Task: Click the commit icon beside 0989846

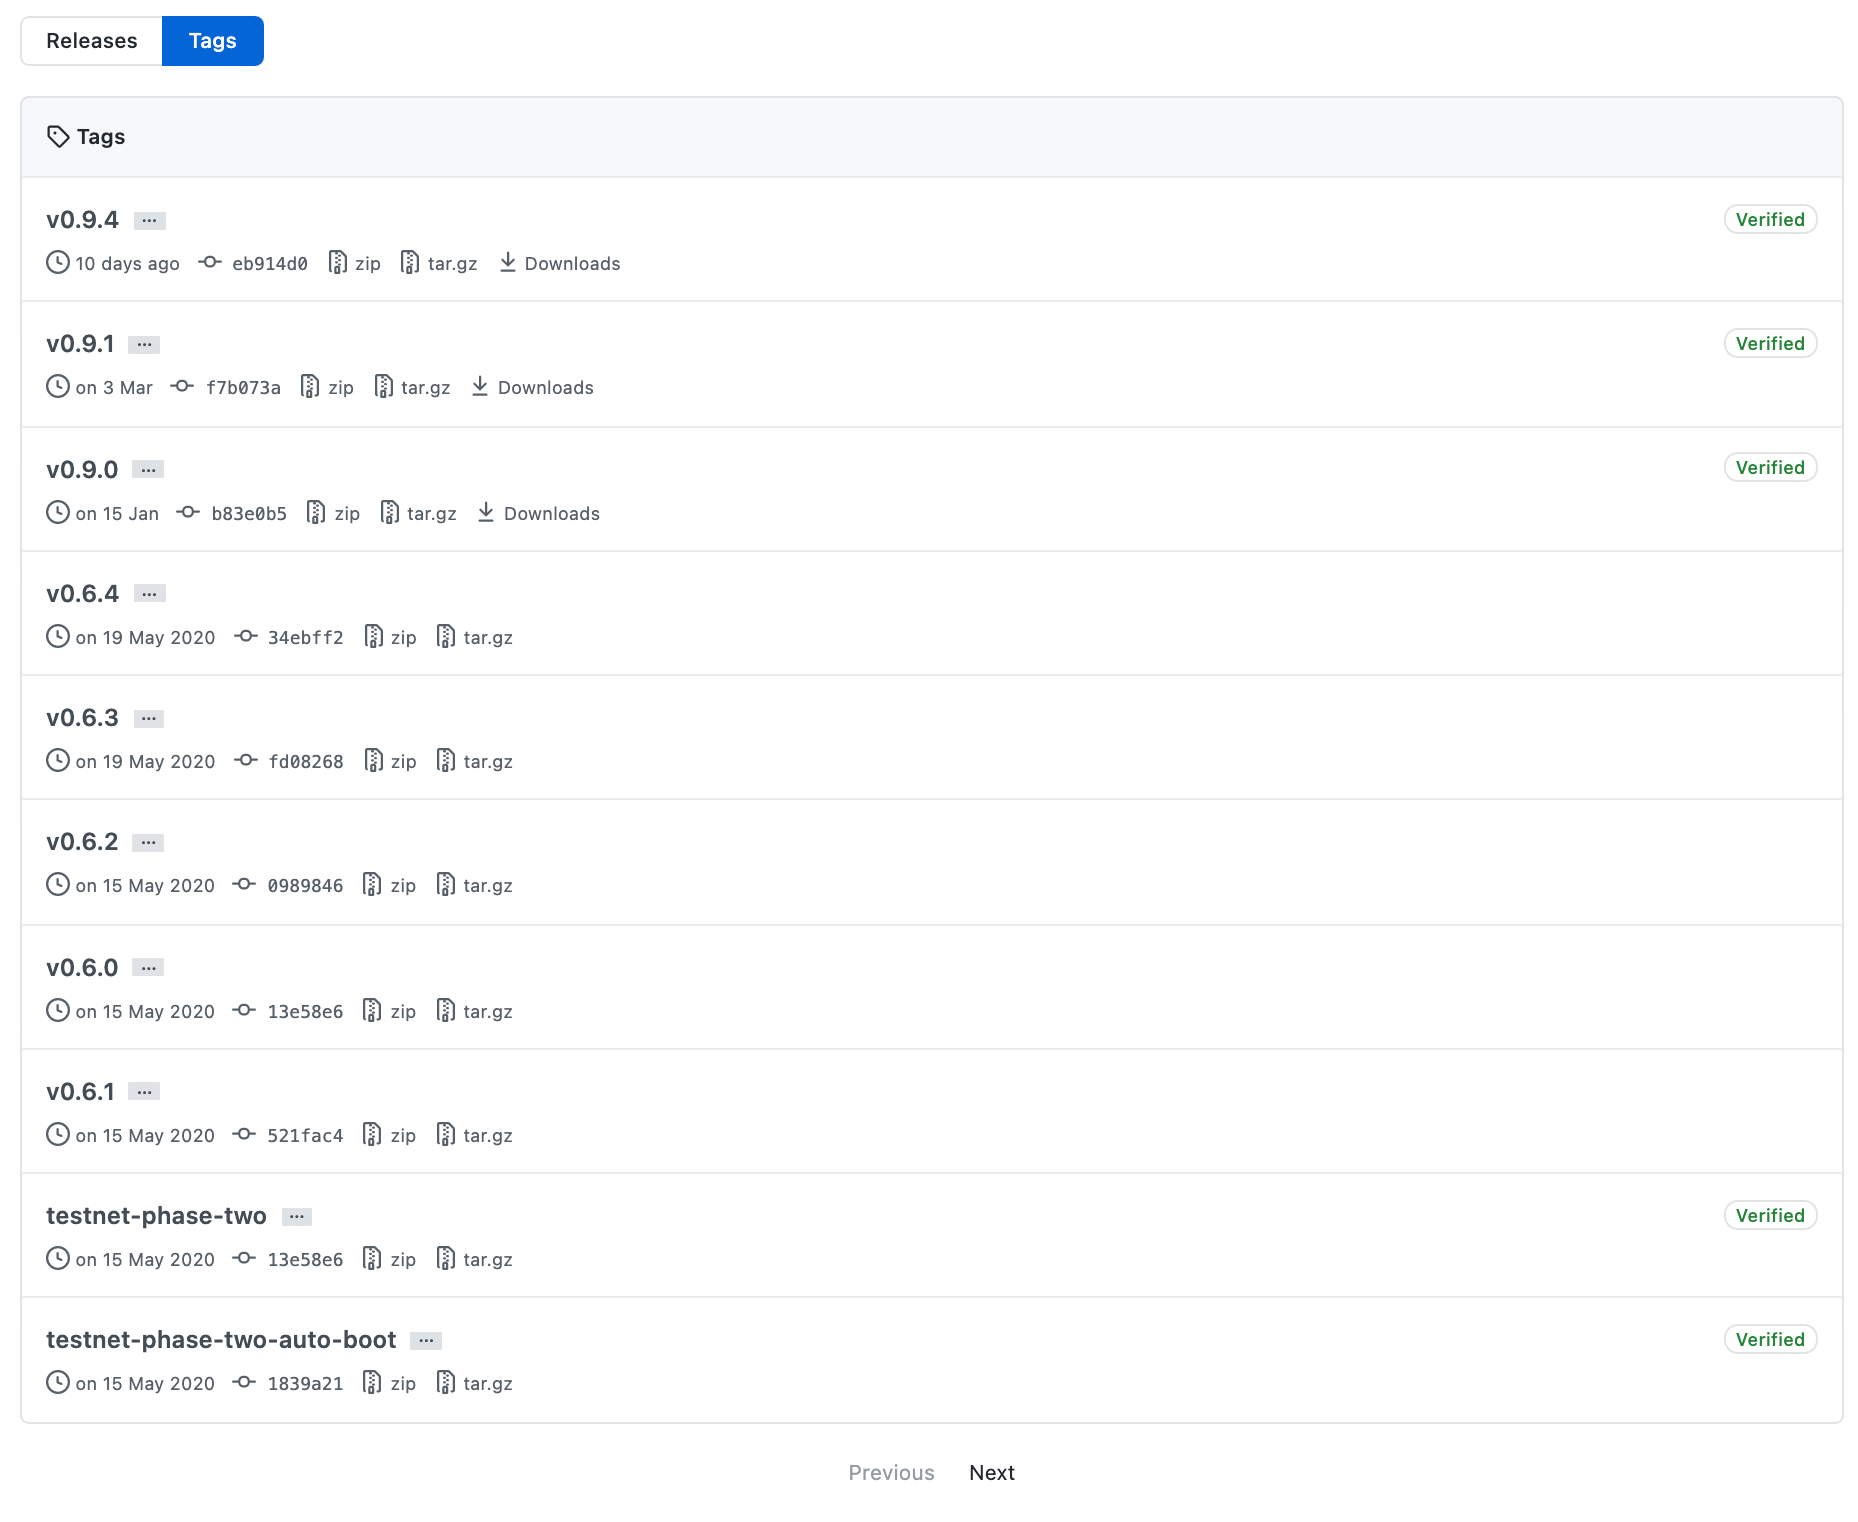Action: pyautogui.click(x=244, y=884)
